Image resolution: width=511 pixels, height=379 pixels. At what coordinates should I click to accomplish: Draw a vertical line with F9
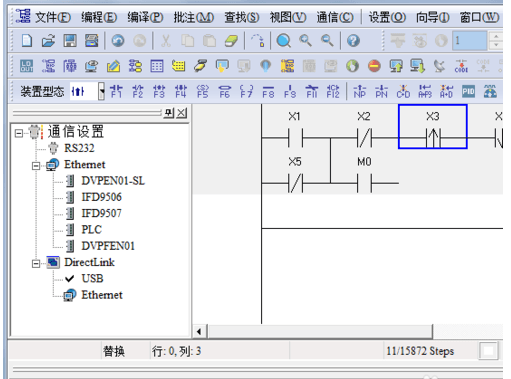(x=290, y=91)
